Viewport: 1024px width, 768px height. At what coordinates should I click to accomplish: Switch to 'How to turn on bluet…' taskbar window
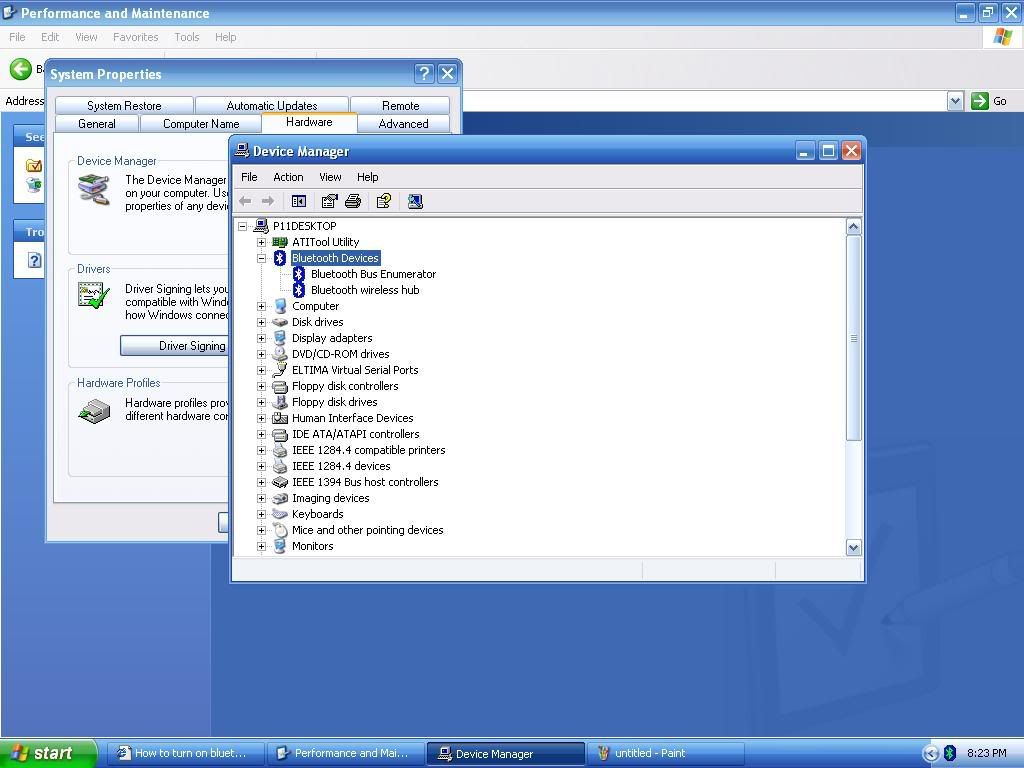(186, 754)
